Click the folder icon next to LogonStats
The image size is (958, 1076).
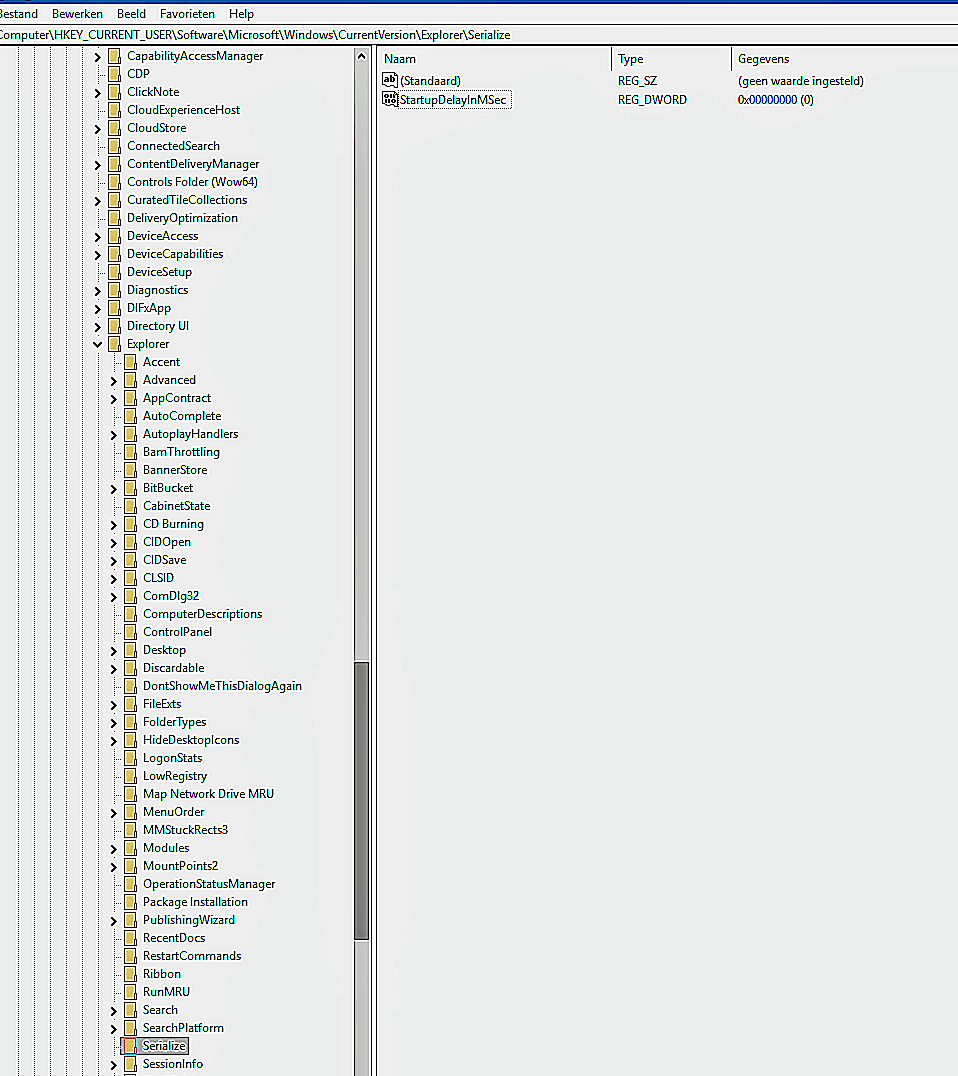click(x=130, y=758)
